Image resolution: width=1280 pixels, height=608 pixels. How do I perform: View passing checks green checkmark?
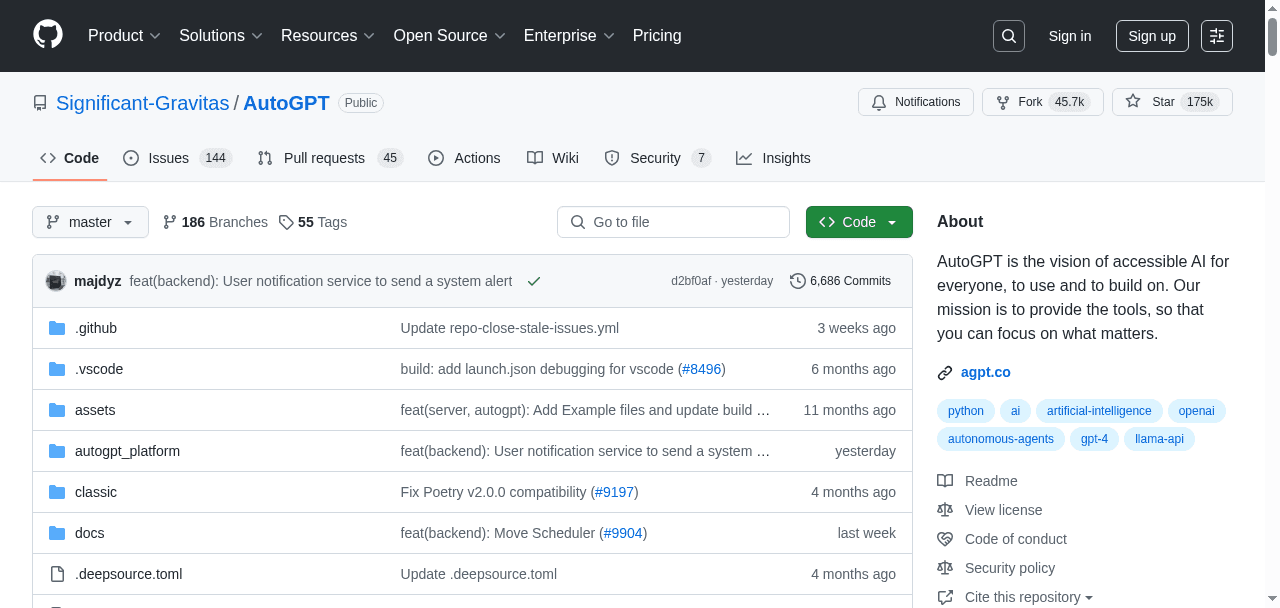(x=534, y=282)
